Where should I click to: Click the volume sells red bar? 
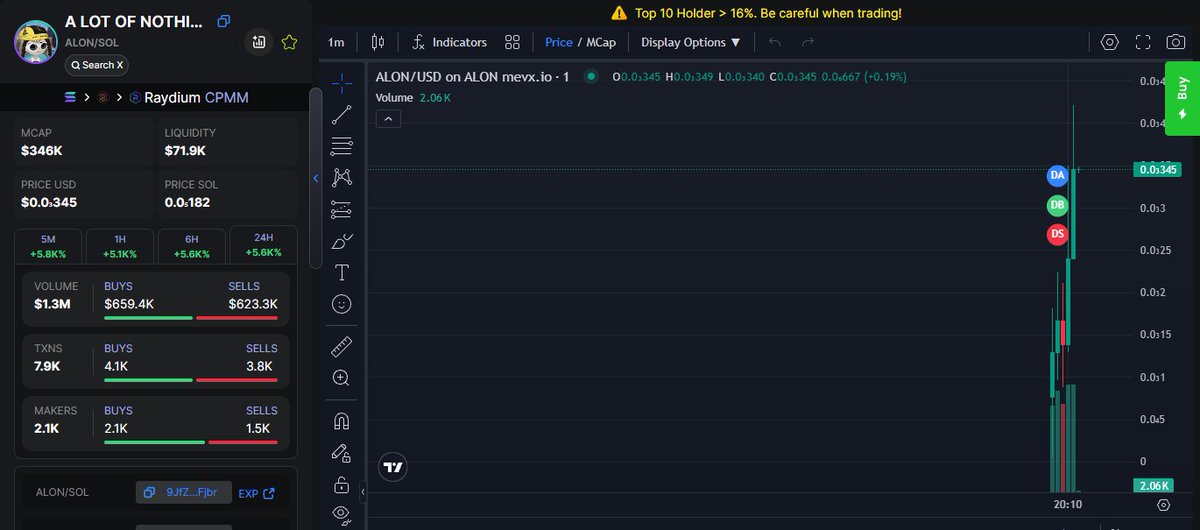click(x=237, y=318)
